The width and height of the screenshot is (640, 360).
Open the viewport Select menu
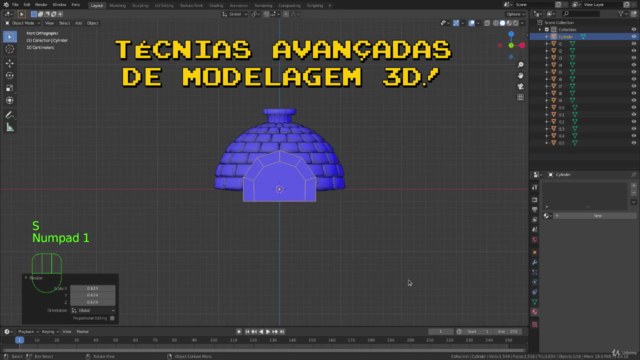coord(64,23)
